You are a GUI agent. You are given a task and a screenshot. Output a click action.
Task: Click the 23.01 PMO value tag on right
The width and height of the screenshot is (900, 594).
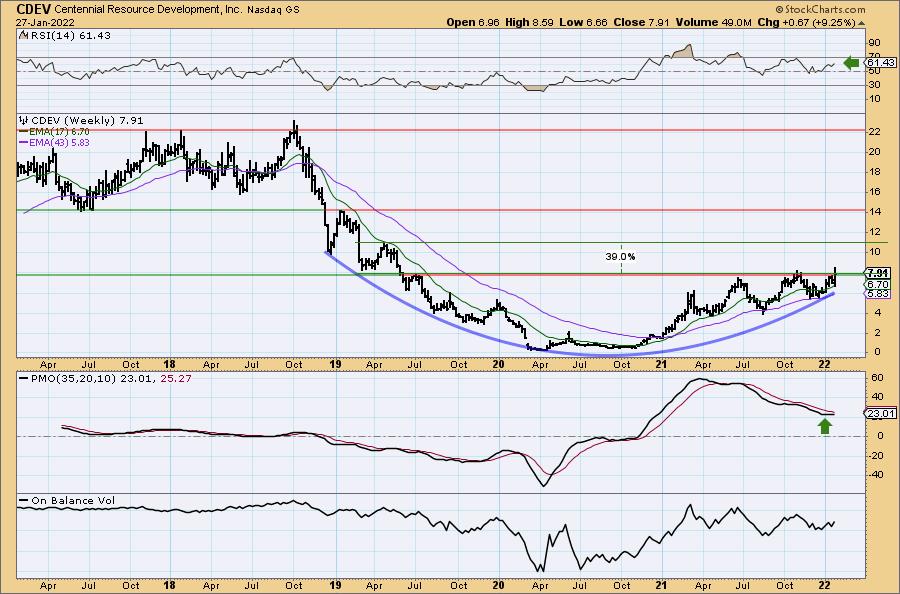pos(880,413)
